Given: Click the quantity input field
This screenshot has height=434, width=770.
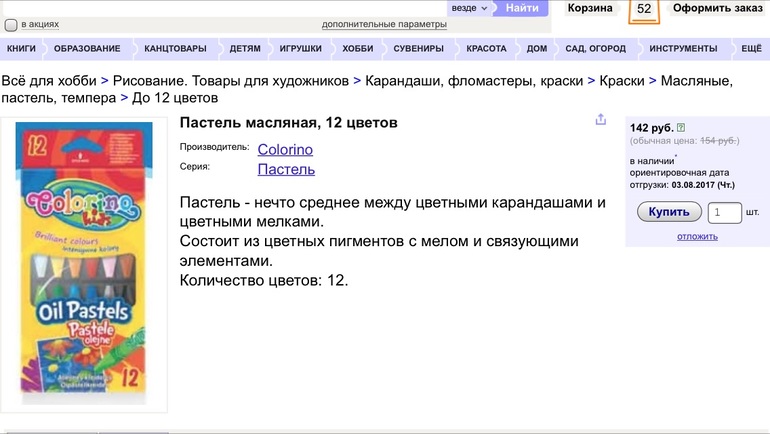Looking at the screenshot, I should [724, 212].
